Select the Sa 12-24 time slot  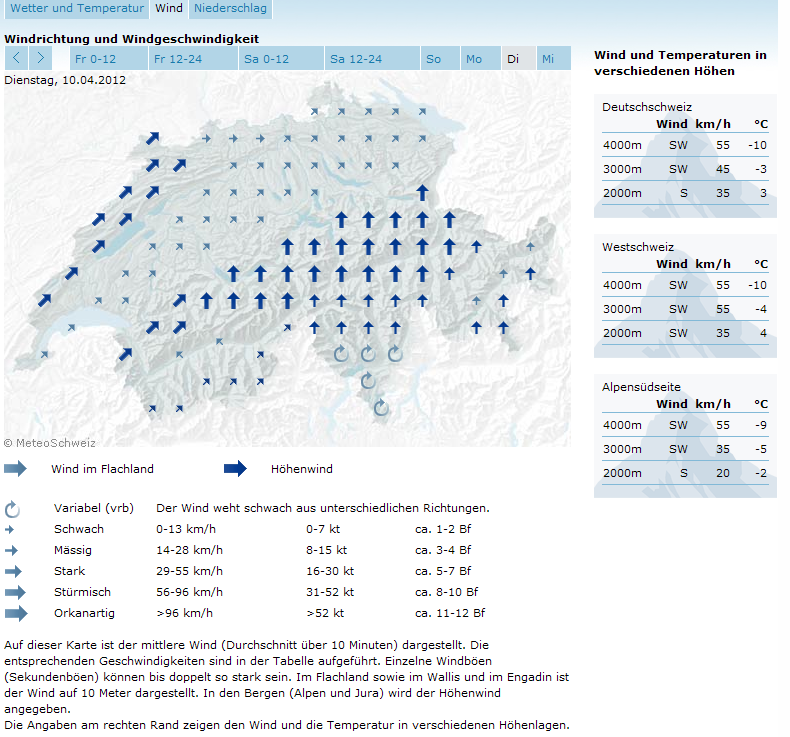[x=356, y=59]
